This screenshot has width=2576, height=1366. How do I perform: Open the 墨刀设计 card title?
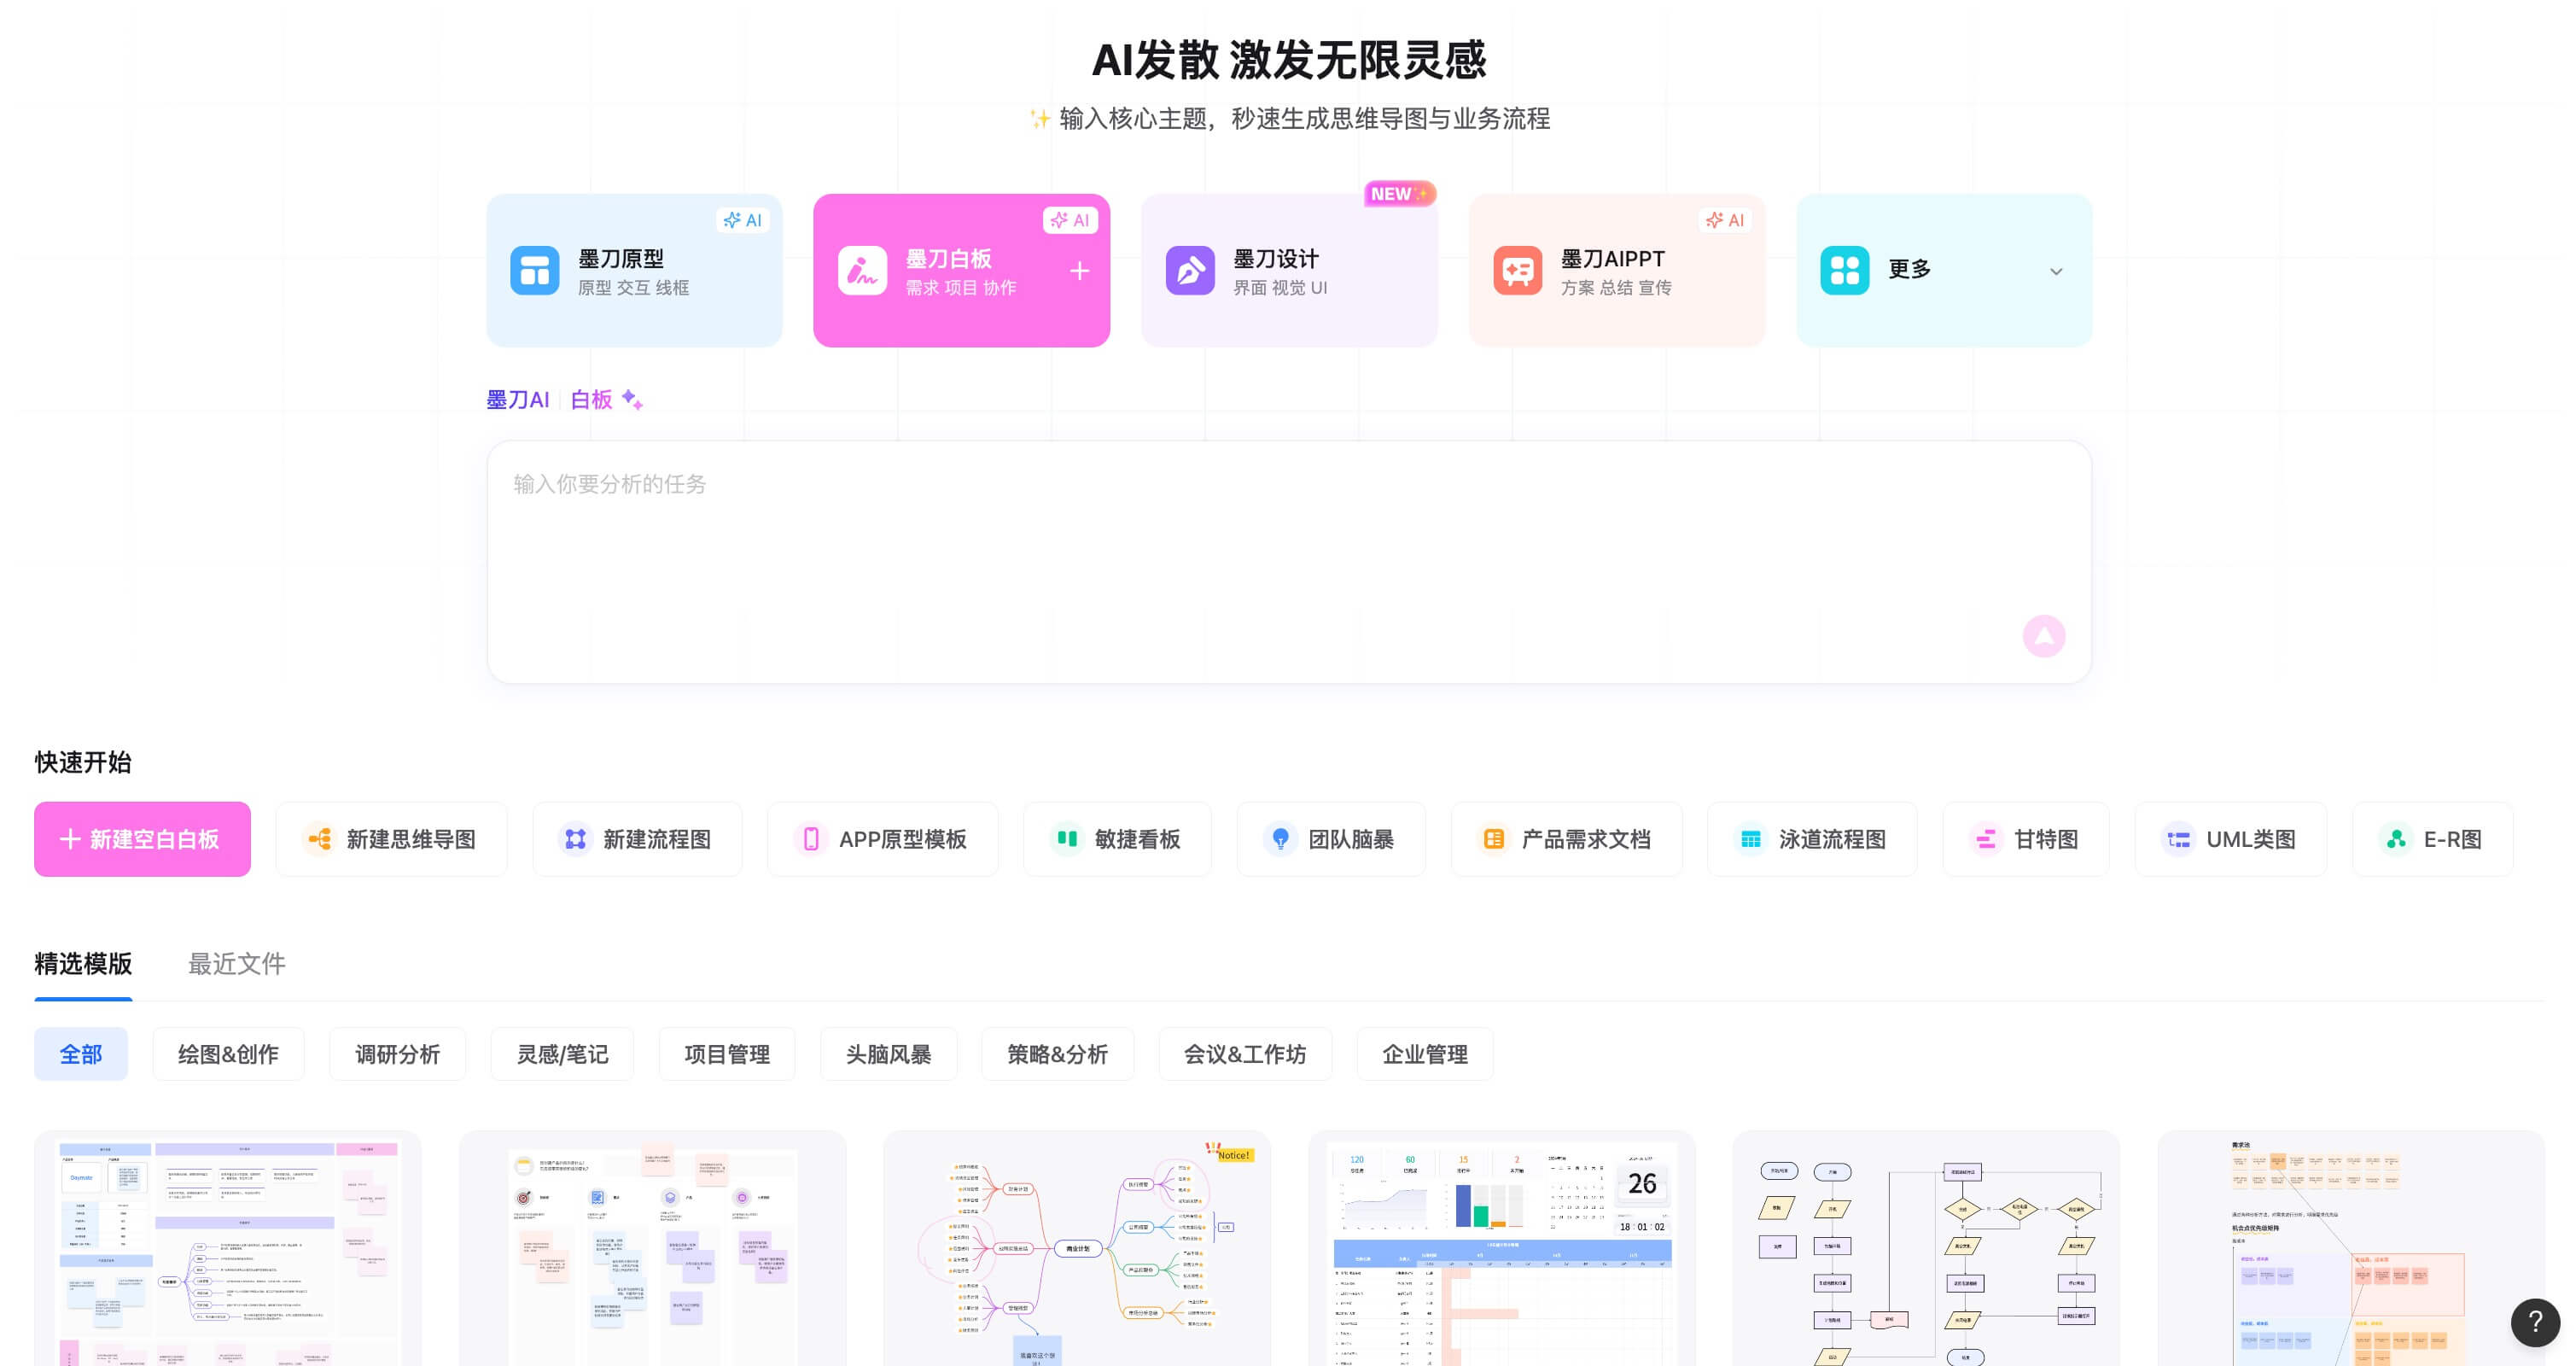pyautogui.click(x=1276, y=259)
